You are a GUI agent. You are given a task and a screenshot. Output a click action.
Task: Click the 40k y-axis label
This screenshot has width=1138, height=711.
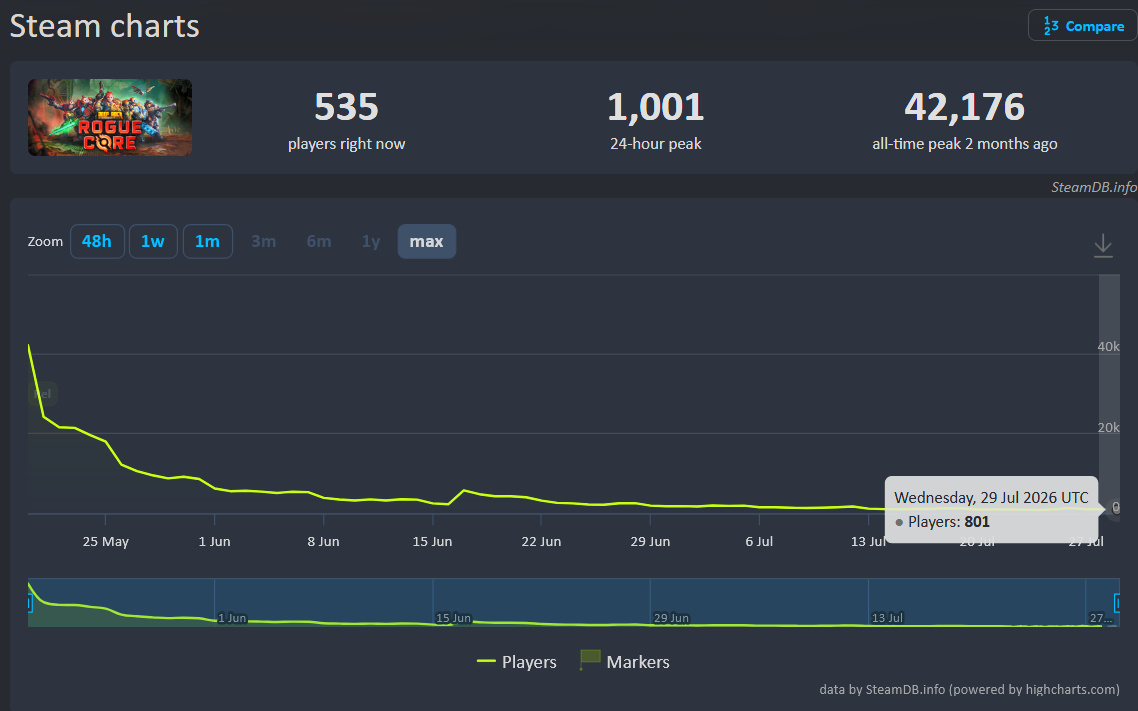pos(1108,347)
